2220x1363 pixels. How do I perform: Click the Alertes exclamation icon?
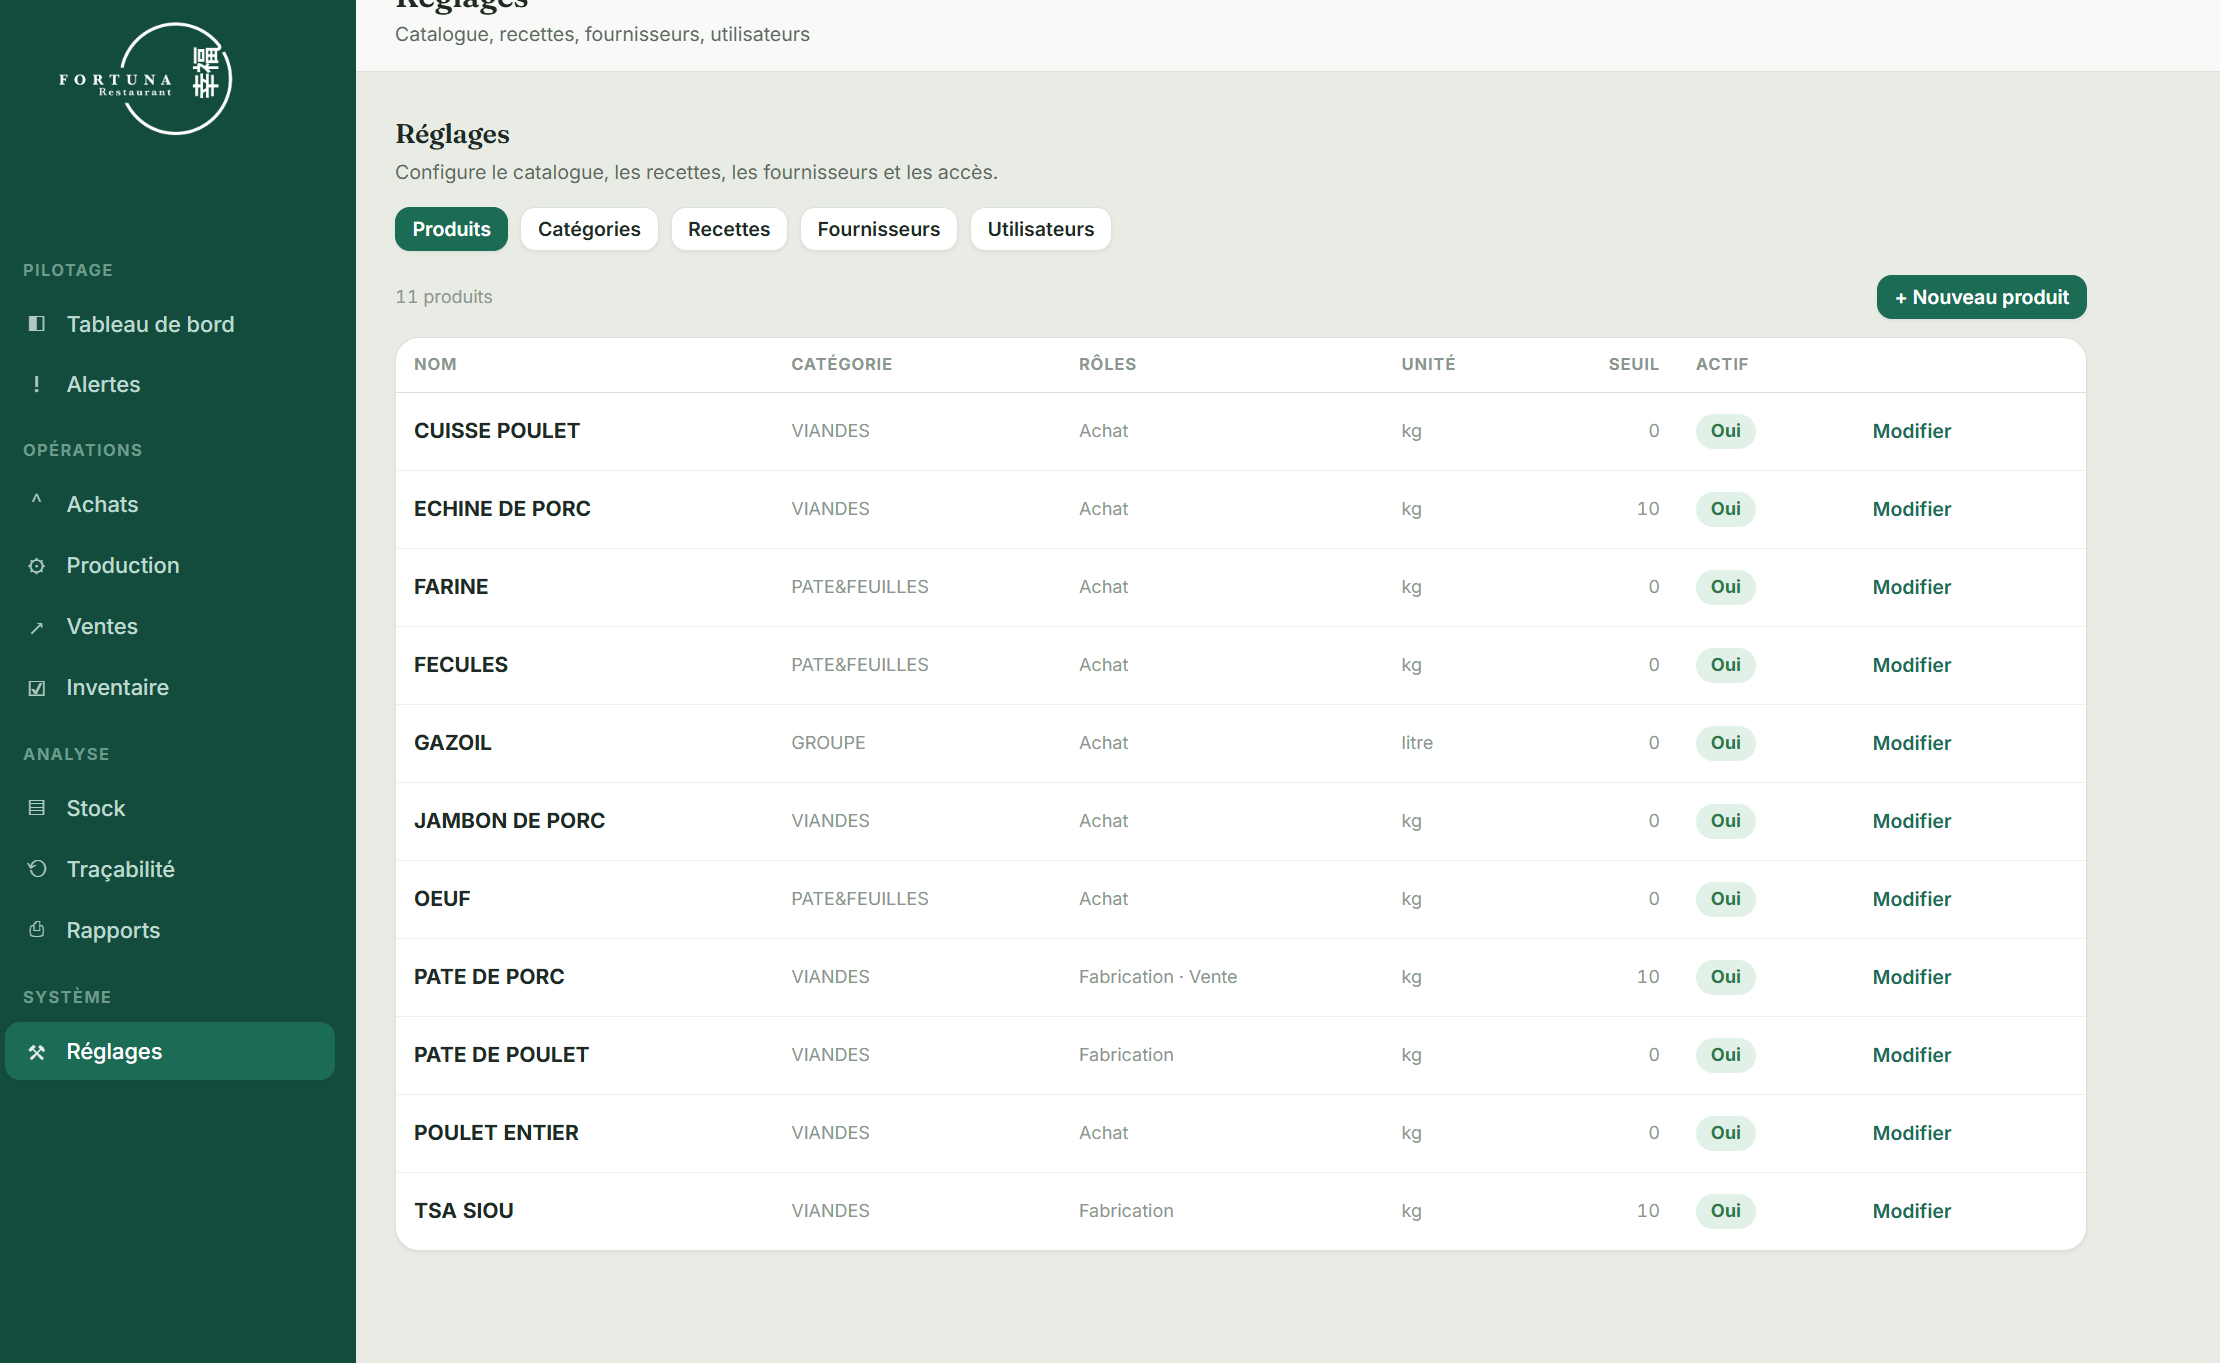pyautogui.click(x=37, y=384)
